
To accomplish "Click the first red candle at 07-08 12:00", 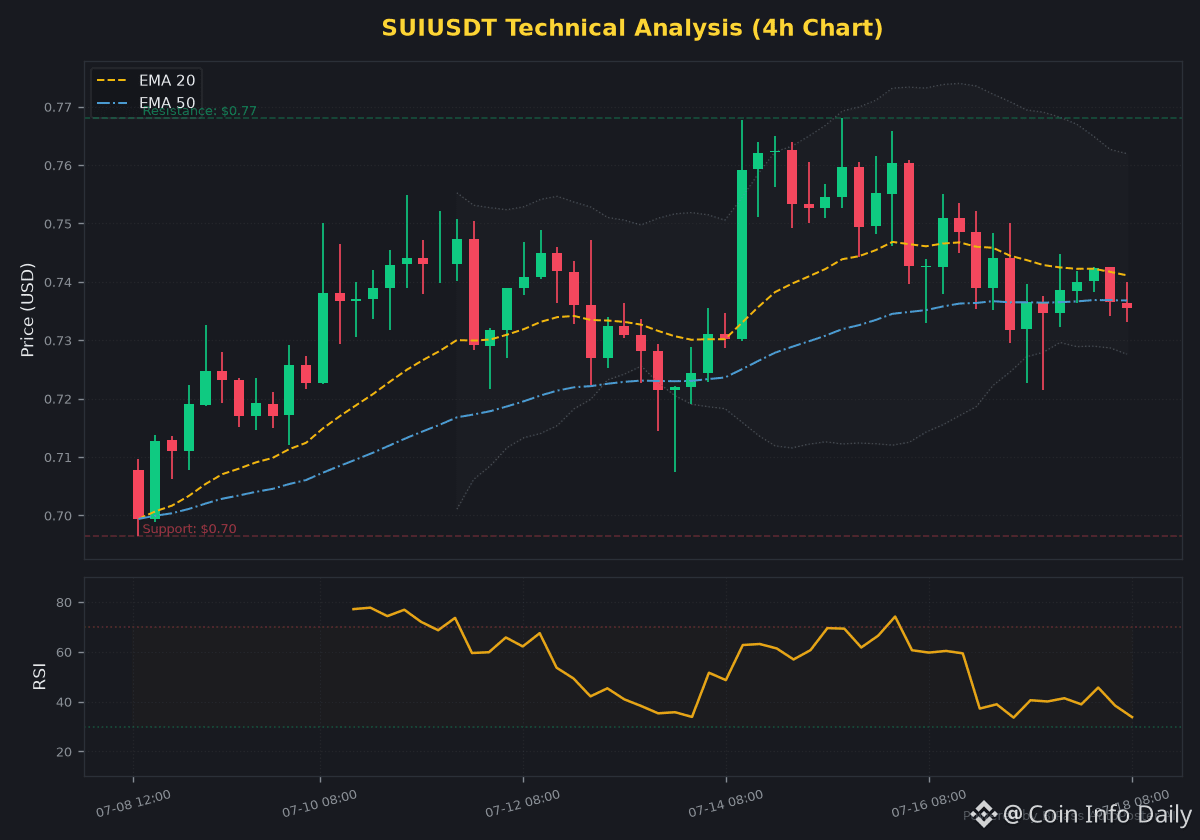I will 138,494.
